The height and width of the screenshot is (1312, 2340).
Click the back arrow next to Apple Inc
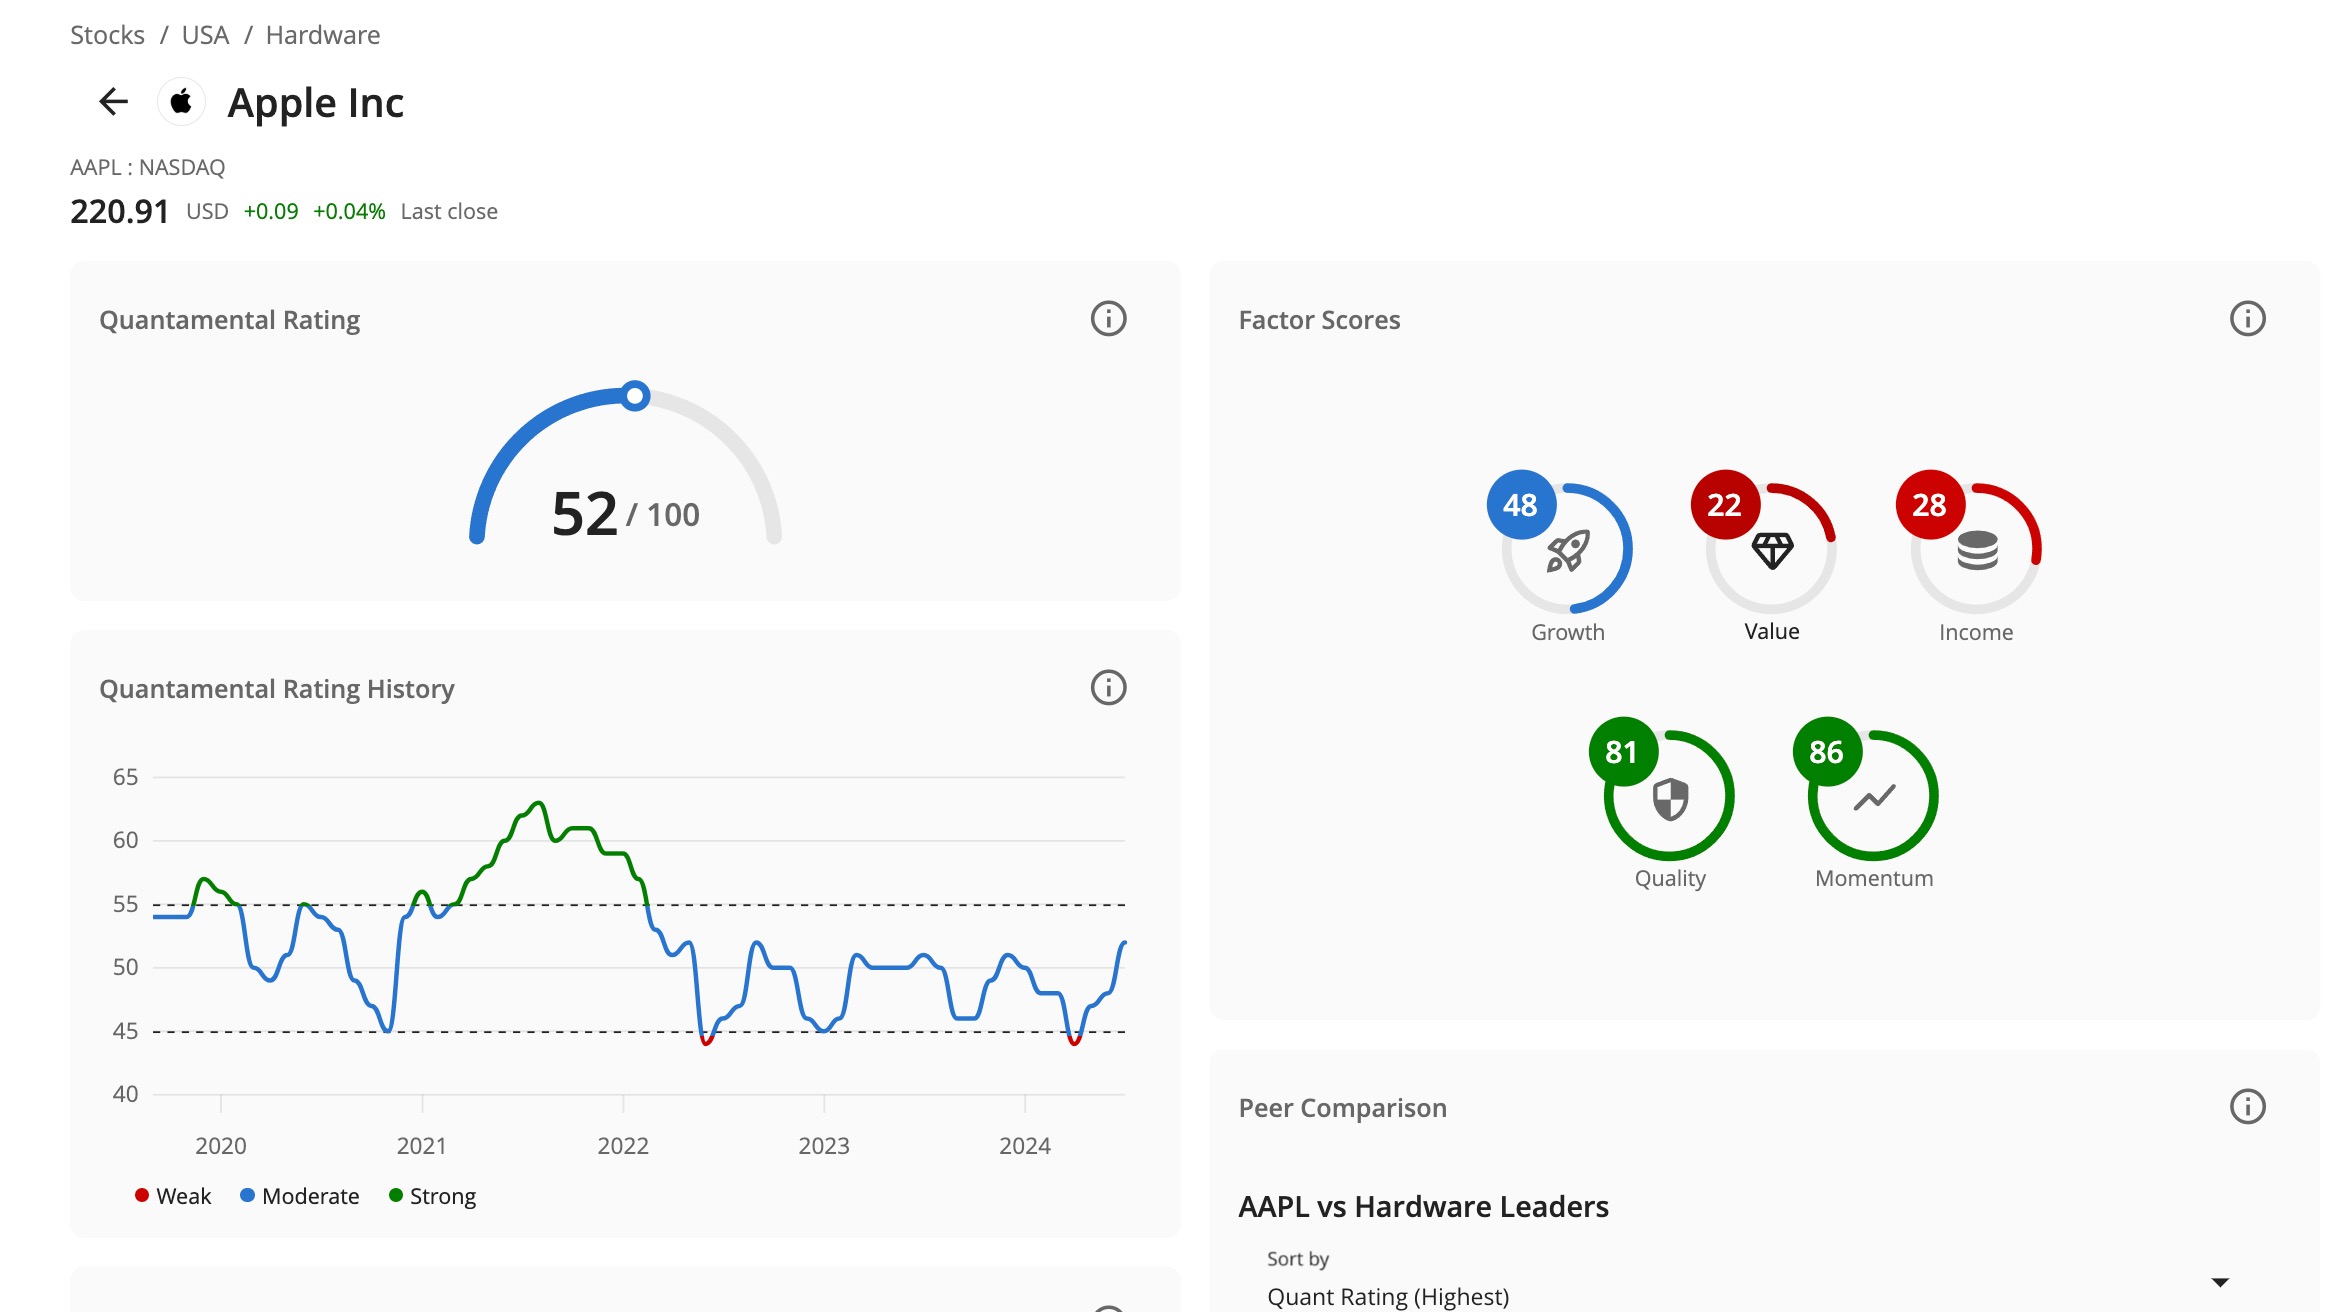click(114, 102)
